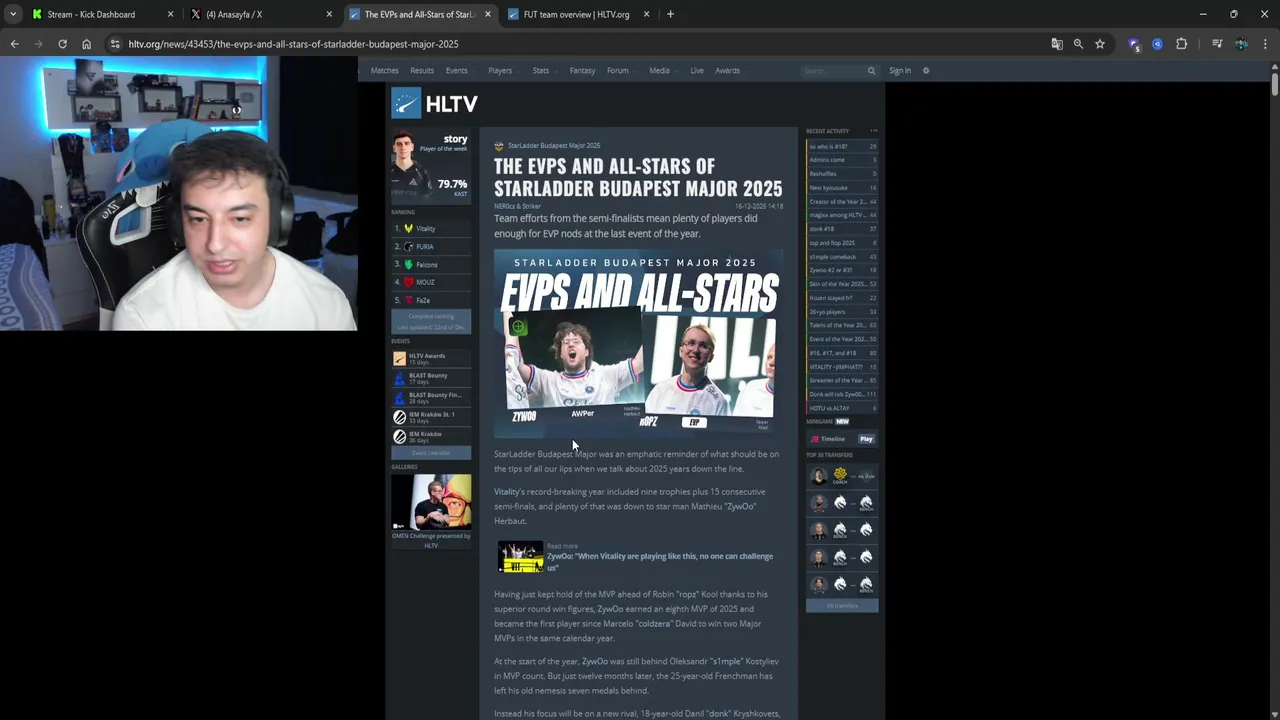Click the address bar URL field

pos(580,44)
